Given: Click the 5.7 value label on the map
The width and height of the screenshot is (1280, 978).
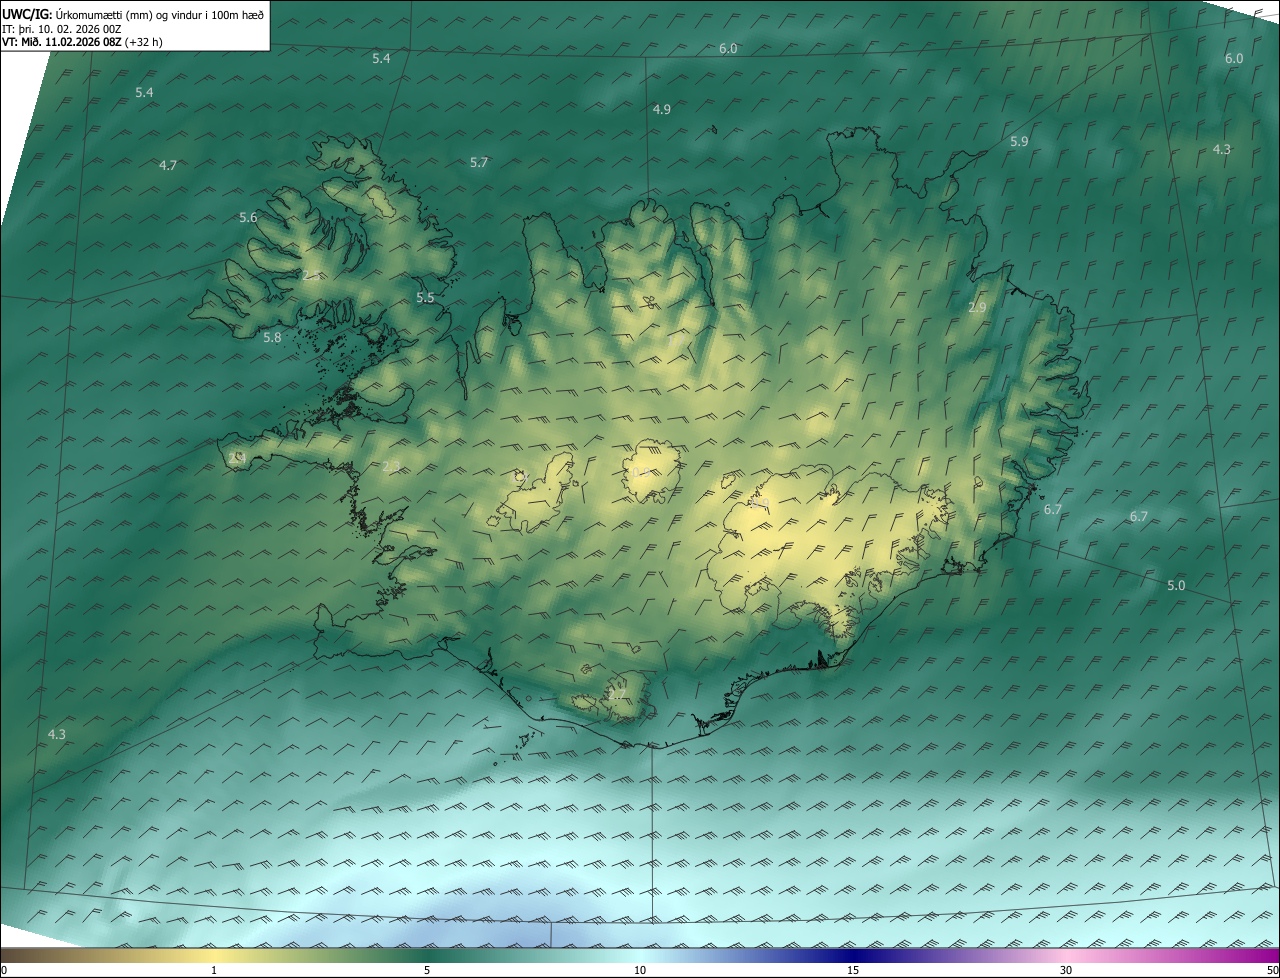Looking at the screenshot, I should [479, 162].
